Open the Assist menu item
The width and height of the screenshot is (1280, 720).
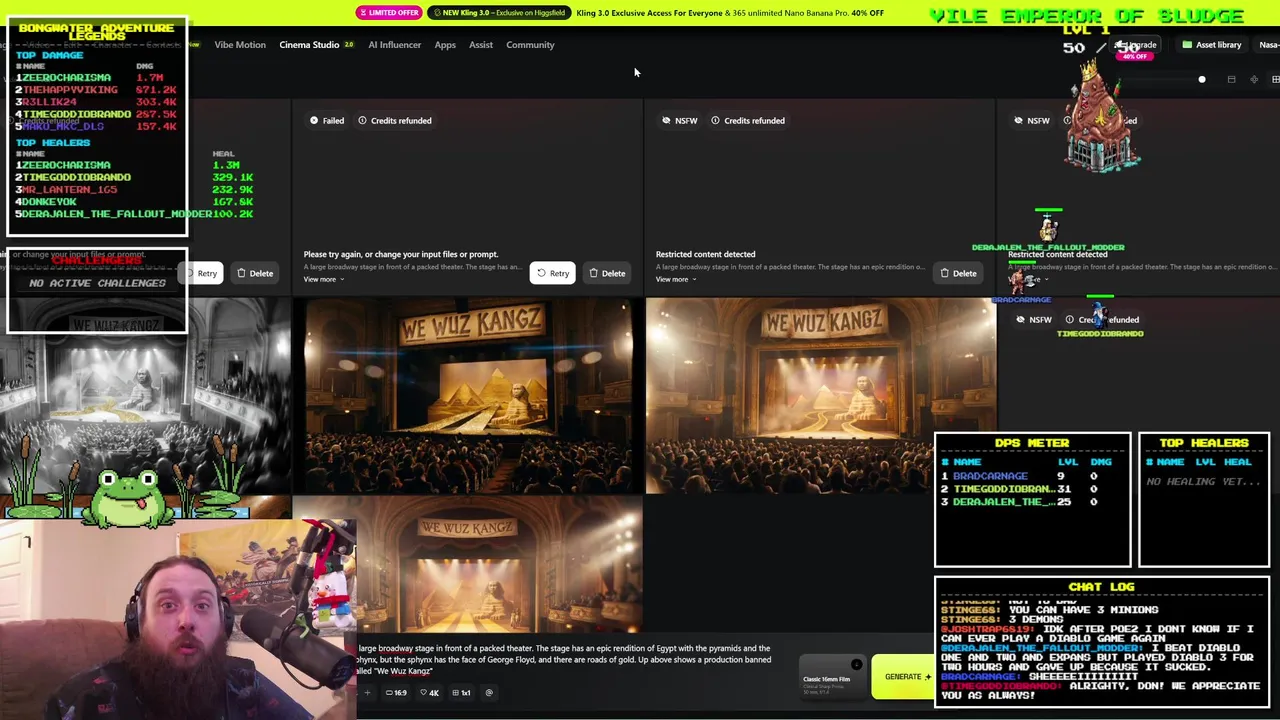481,45
